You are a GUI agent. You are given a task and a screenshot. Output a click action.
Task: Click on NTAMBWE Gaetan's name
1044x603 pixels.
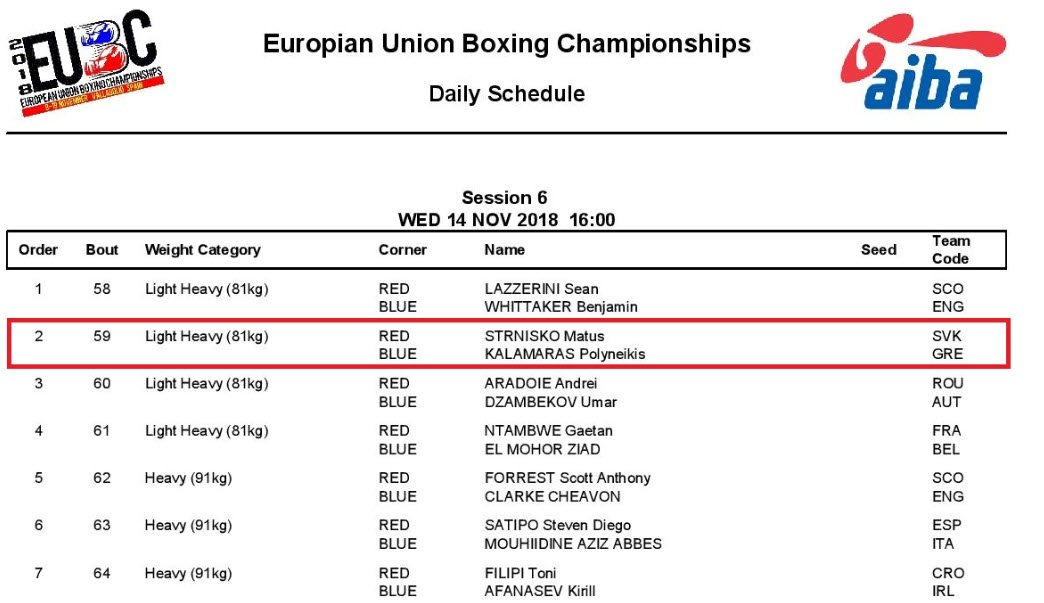pyautogui.click(x=548, y=431)
